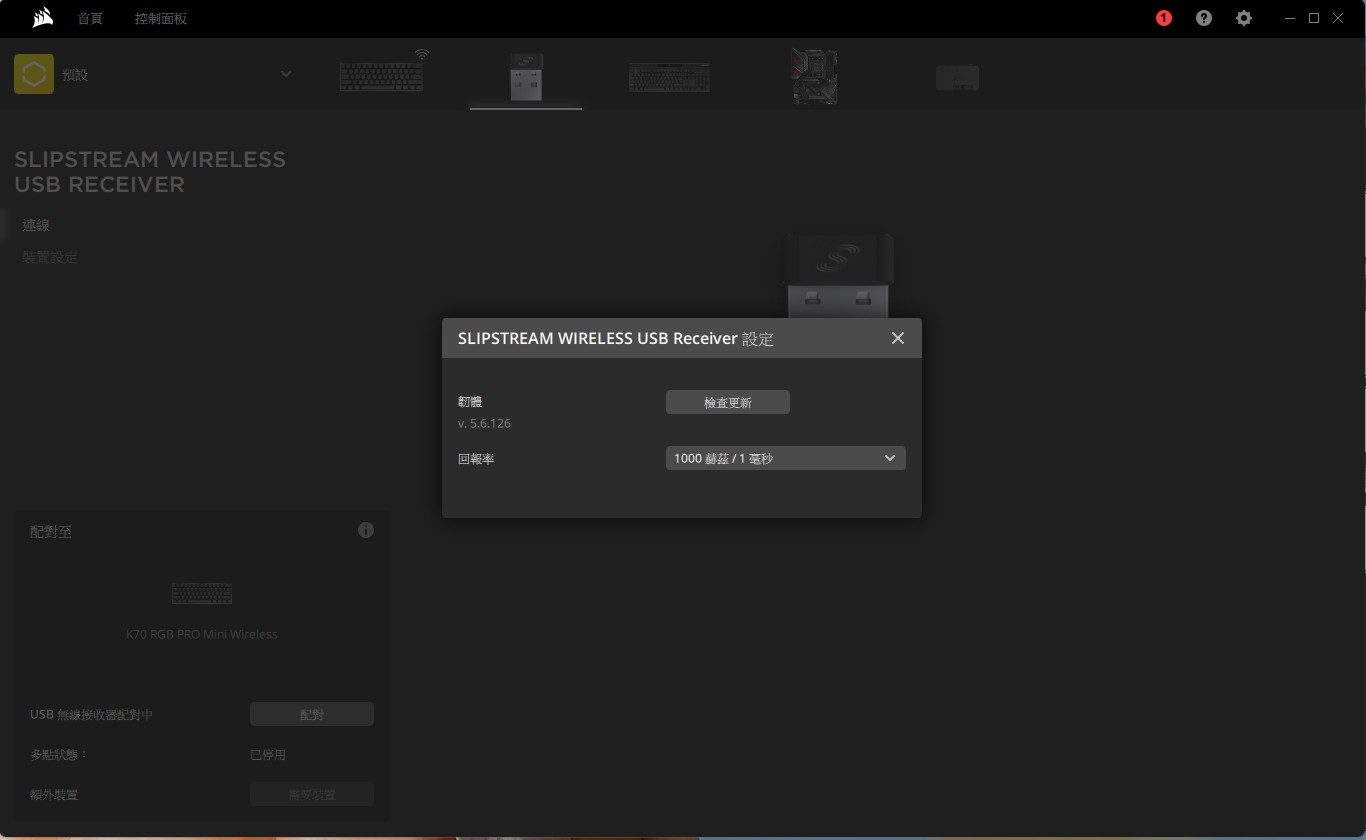
Task: Open the settings gear icon
Action: coord(1244,18)
